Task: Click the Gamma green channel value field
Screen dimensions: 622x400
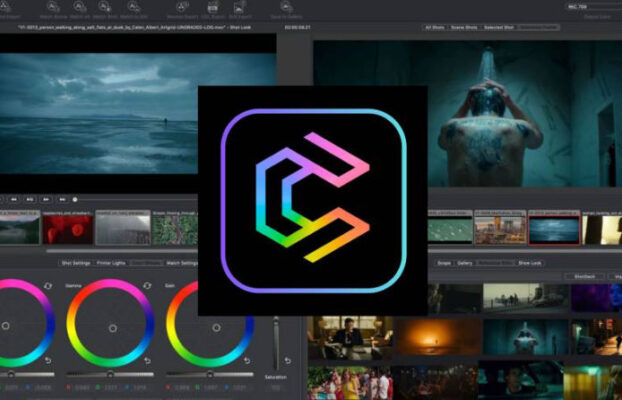Action: click(x=110, y=388)
